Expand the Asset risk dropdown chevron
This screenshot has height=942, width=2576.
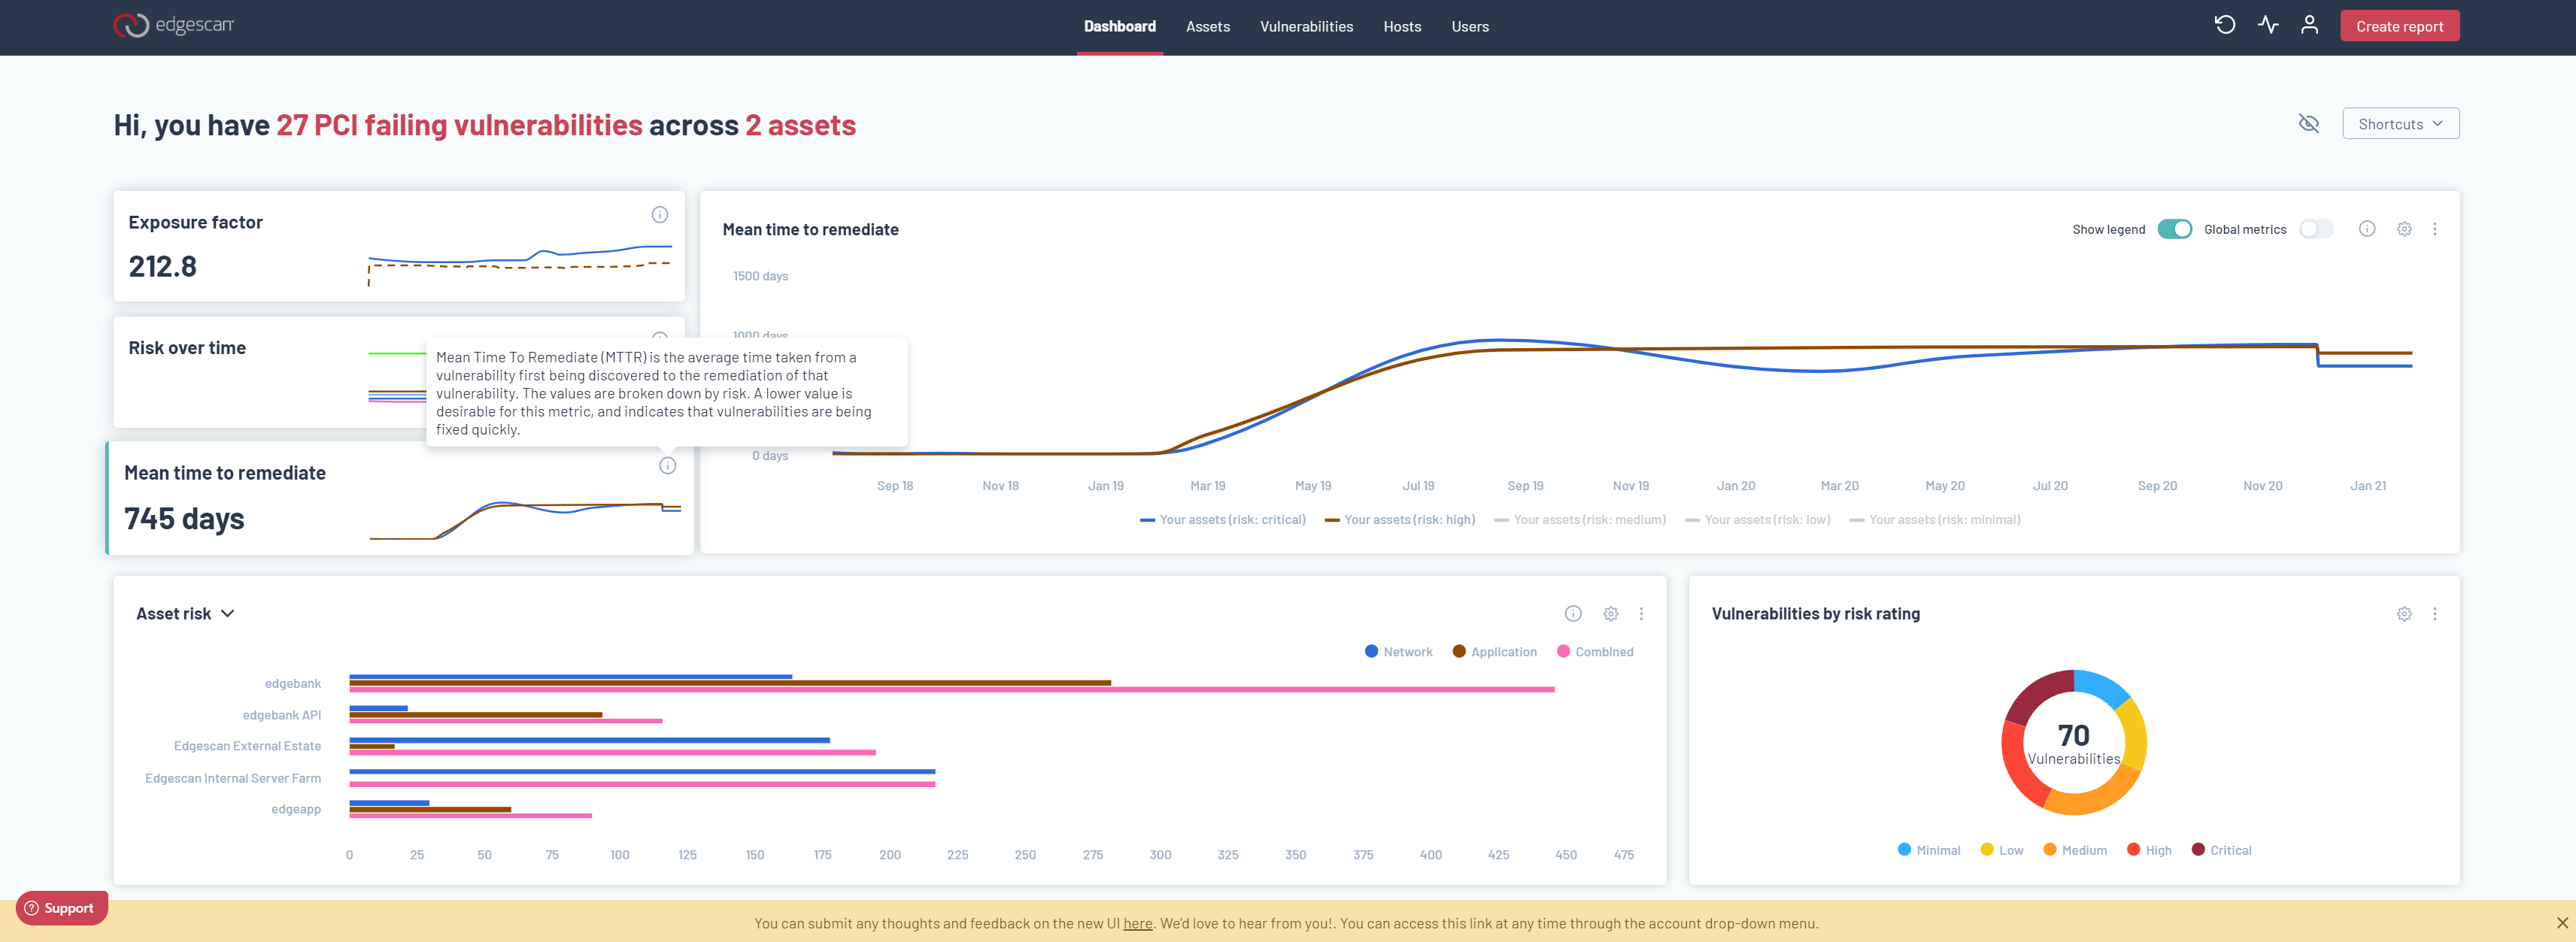[228, 614]
